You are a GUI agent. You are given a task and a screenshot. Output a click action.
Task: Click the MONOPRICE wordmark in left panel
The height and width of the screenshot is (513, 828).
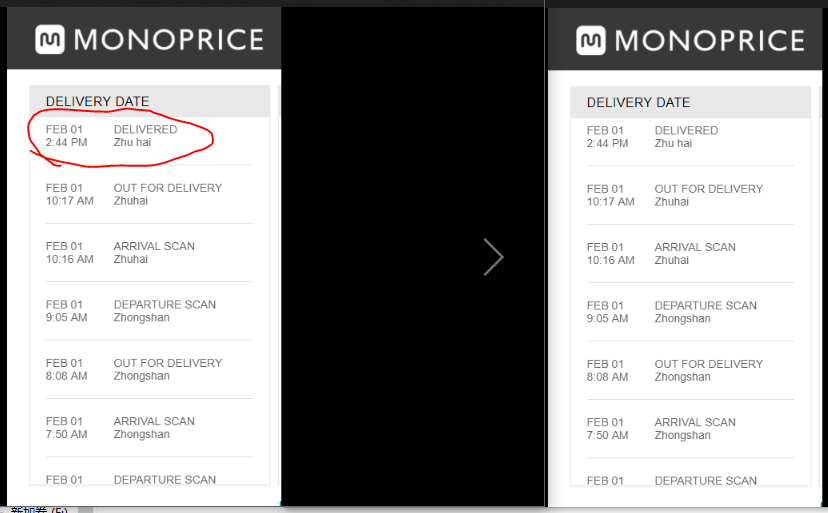pos(168,40)
